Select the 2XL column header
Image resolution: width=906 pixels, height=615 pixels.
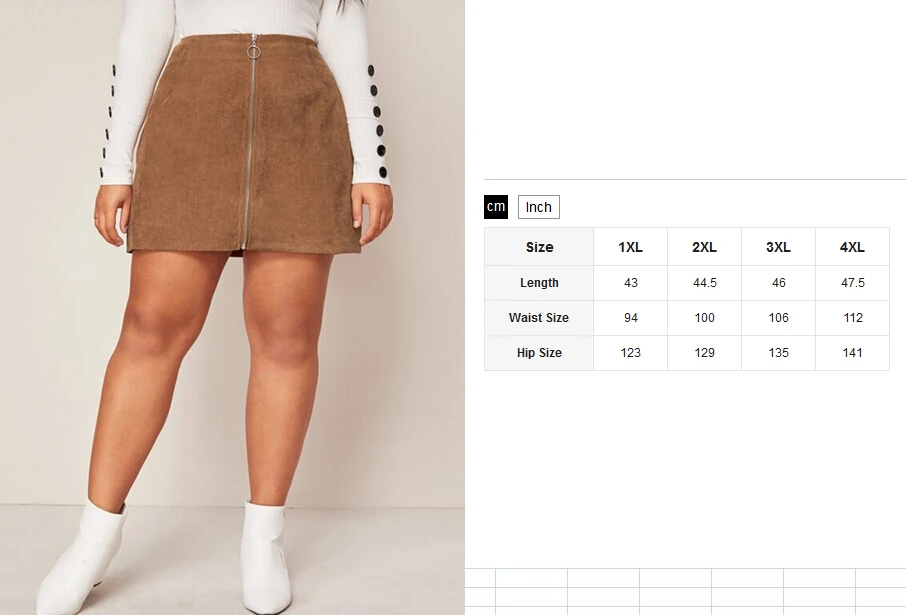(x=704, y=247)
